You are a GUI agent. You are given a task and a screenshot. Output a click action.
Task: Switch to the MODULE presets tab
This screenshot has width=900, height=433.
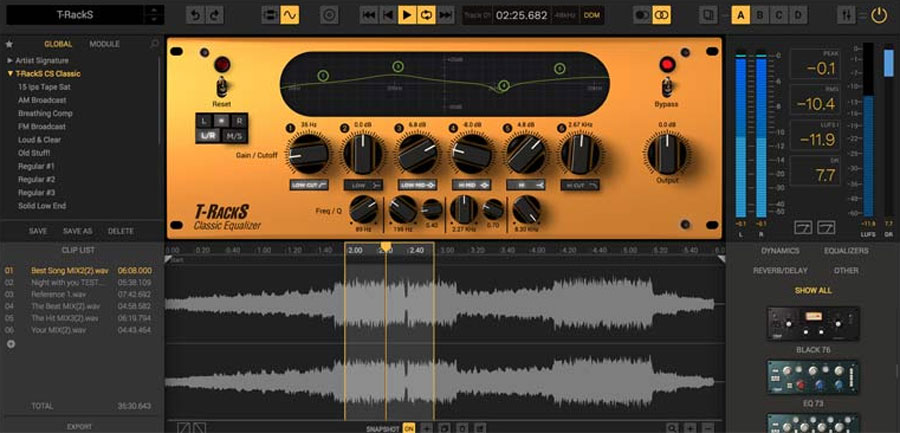tap(104, 44)
